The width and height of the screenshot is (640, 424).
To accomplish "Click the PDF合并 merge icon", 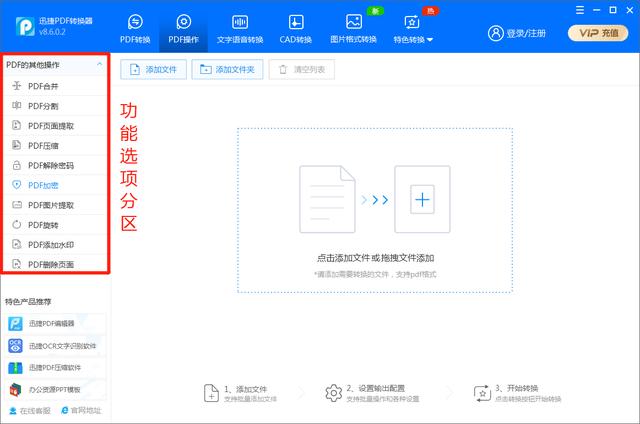I will [17, 86].
